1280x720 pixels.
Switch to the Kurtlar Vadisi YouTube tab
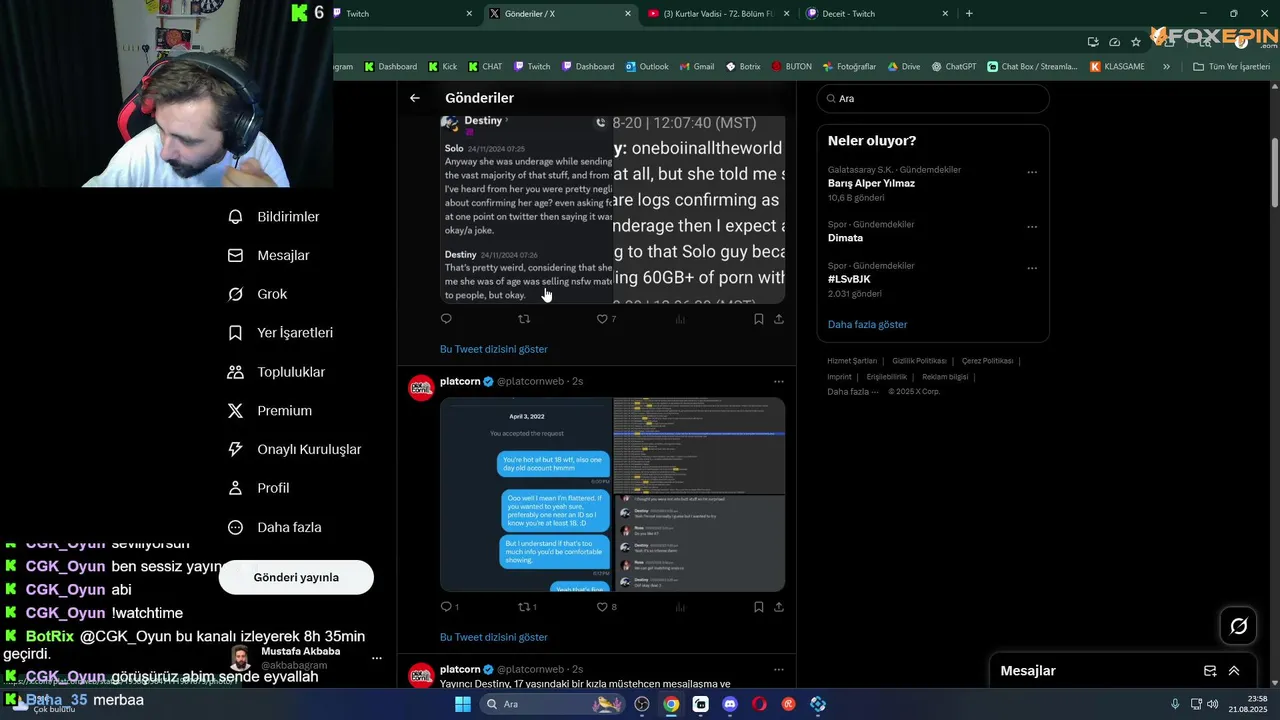pos(718,14)
